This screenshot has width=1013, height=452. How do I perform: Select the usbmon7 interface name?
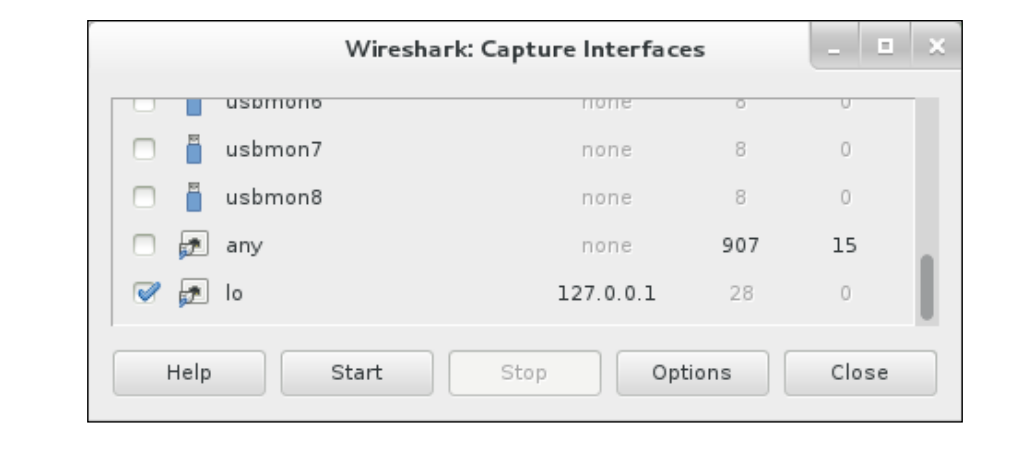(x=274, y=150)
